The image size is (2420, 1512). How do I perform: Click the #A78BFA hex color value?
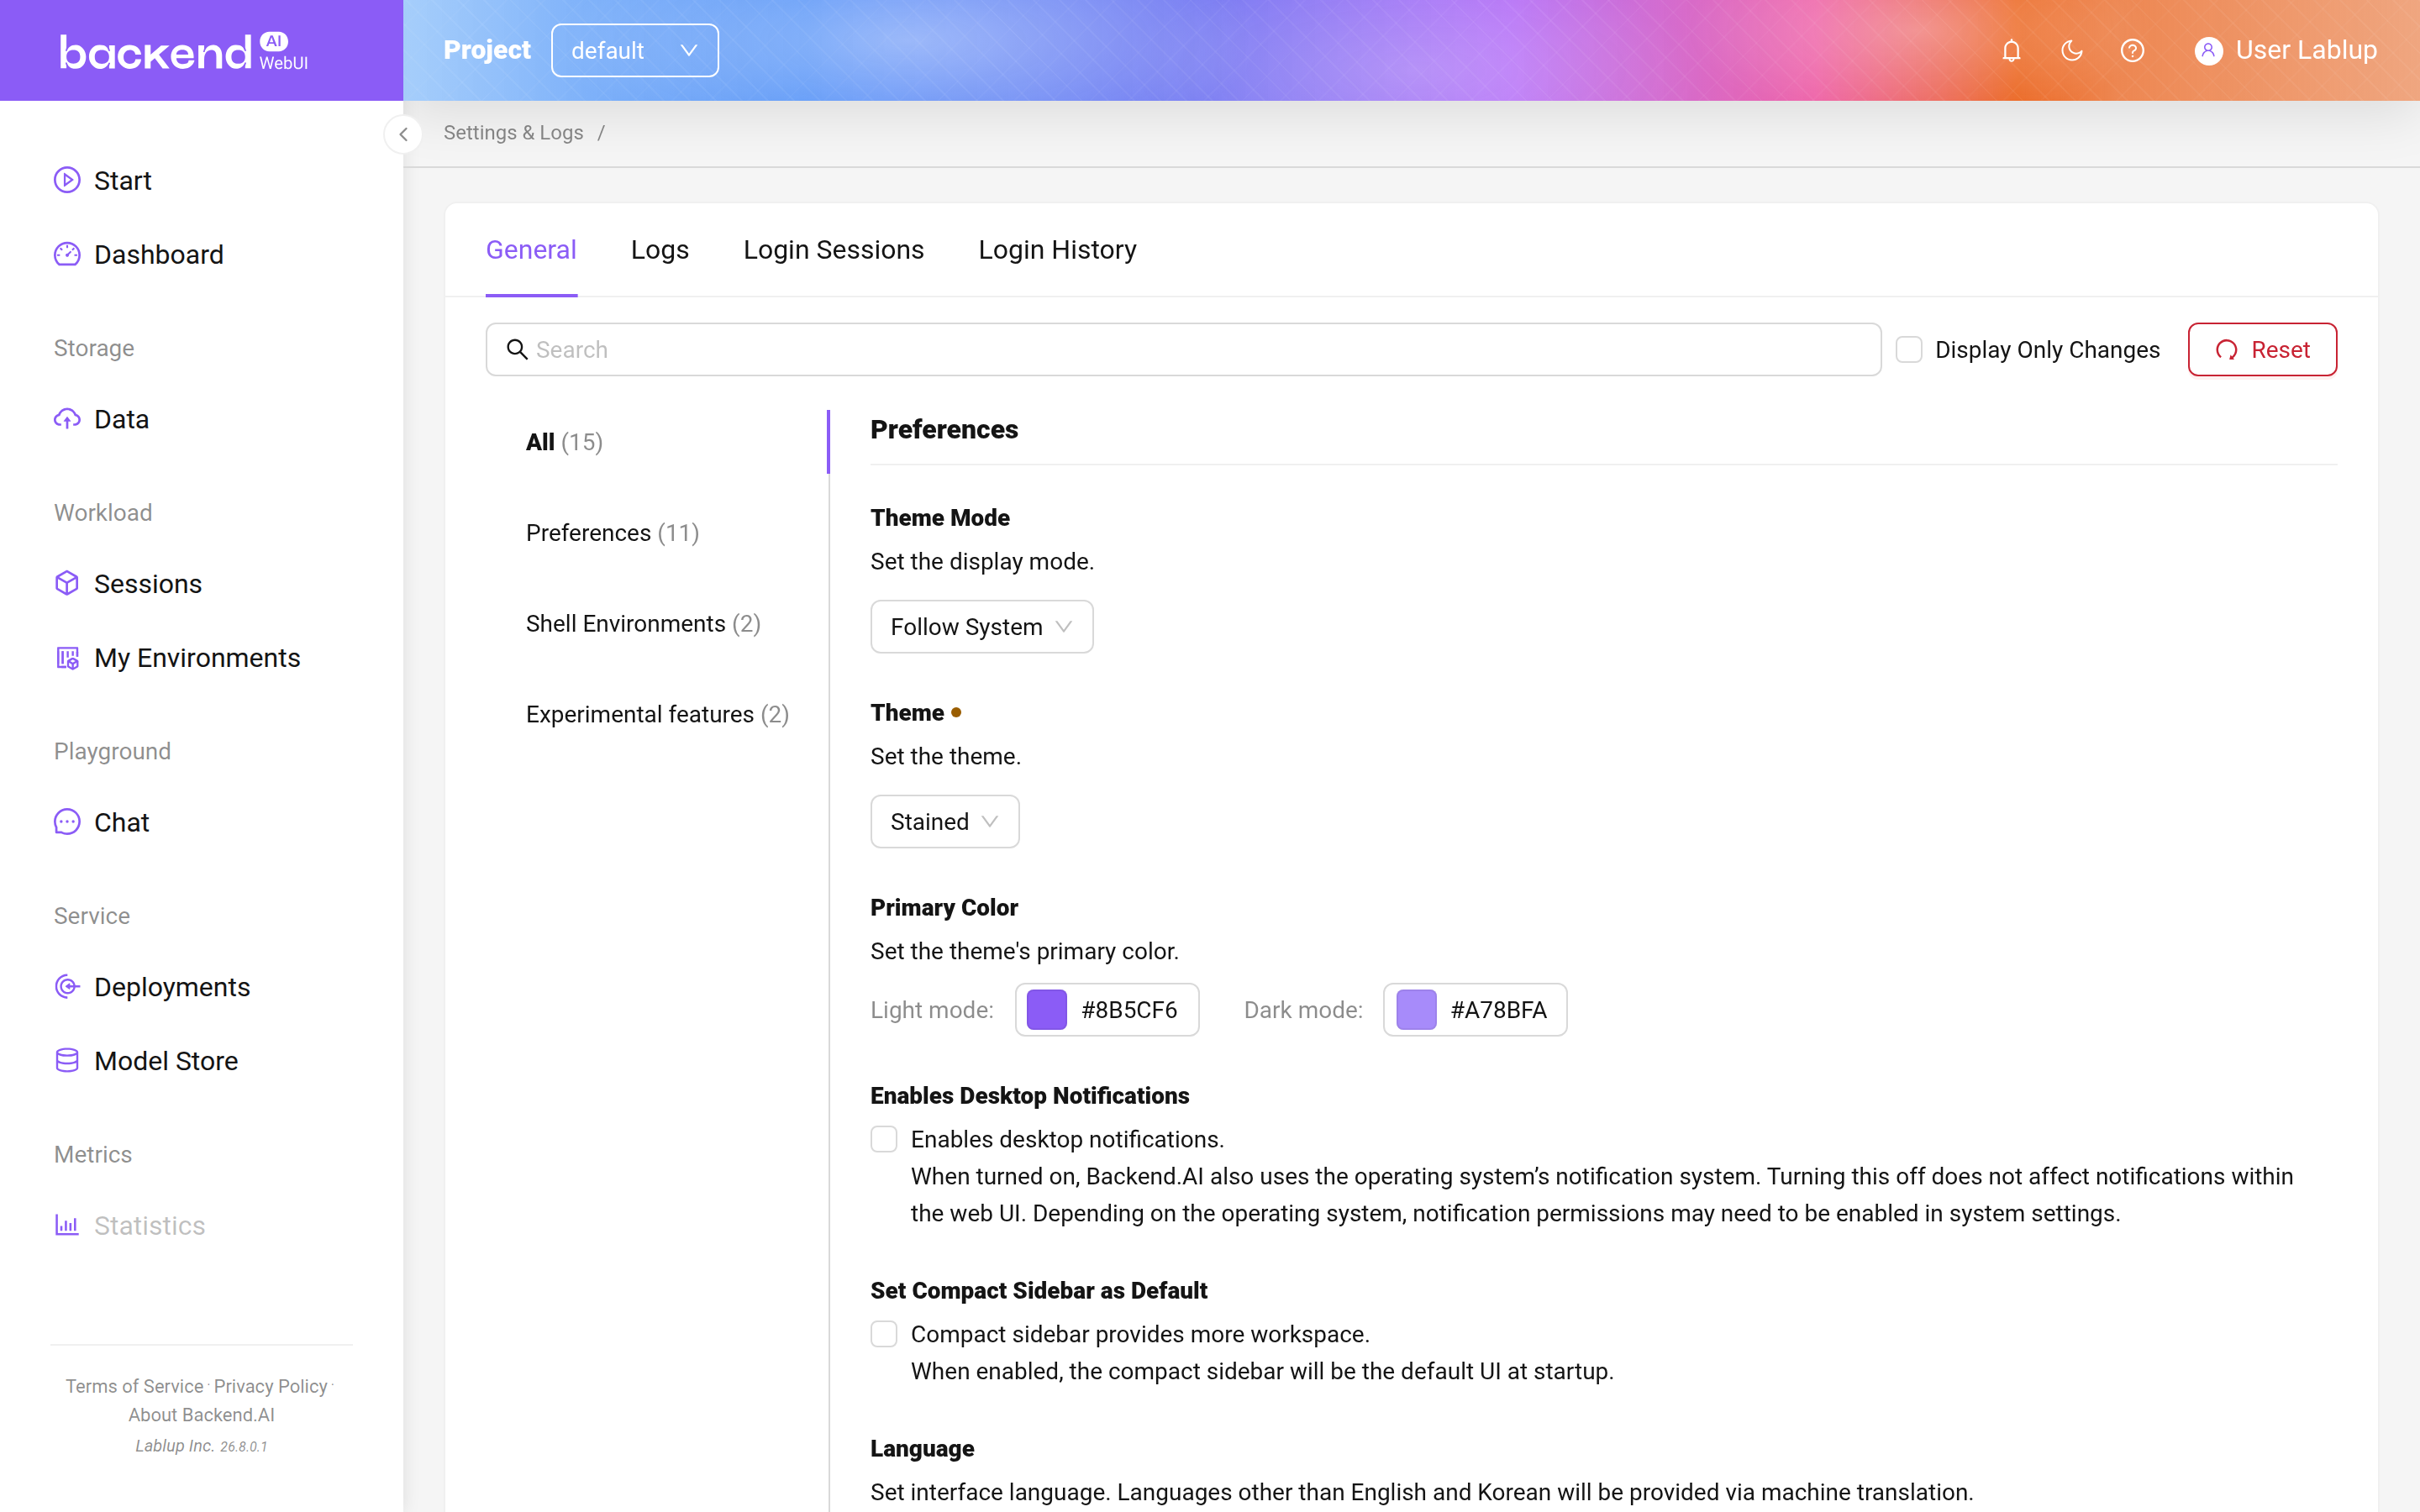click(x=1498, y=1010)
